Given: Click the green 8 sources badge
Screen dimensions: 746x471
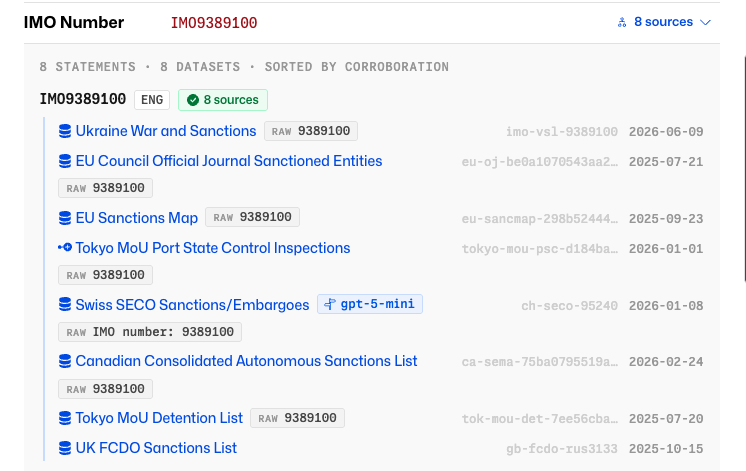Looking at the screenshot, I should (x=223, y=100).
